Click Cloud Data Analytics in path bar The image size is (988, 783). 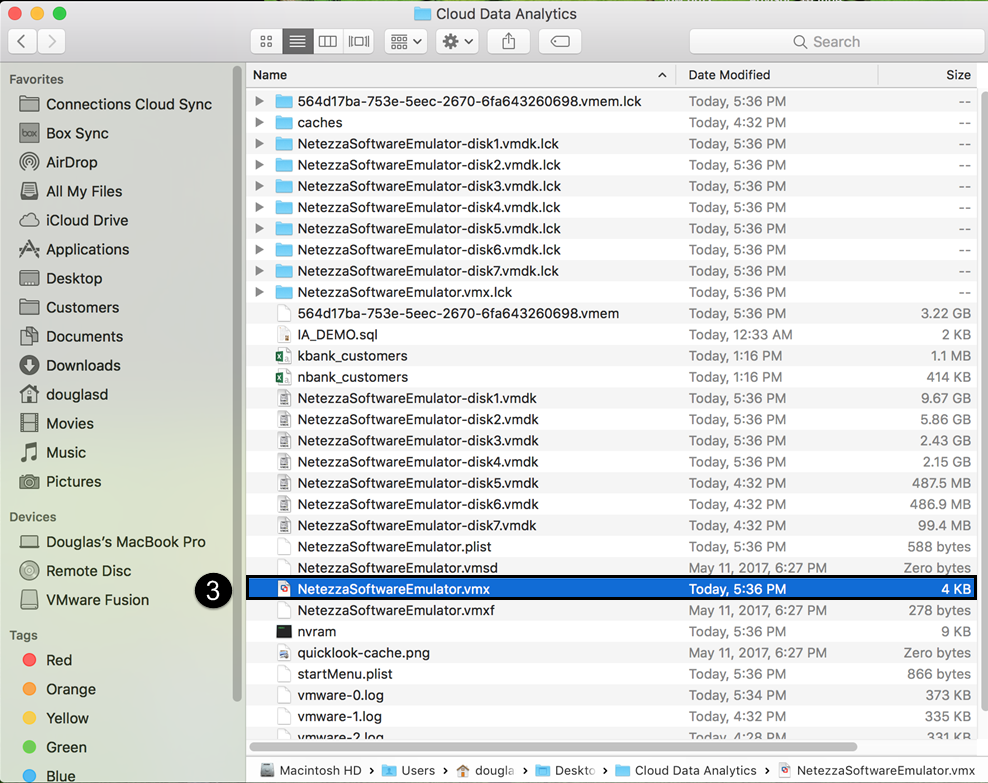click(x=686, y=770)
